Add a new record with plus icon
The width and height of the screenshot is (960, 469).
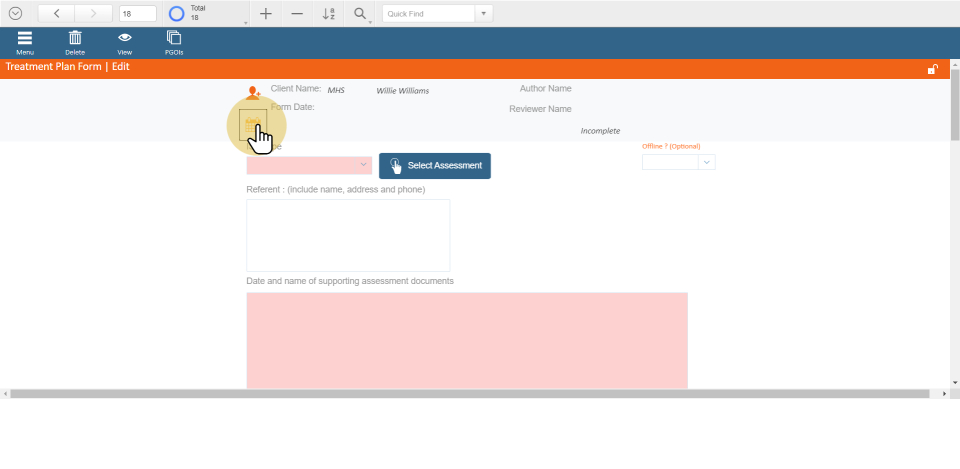click(x=265, y=14)
